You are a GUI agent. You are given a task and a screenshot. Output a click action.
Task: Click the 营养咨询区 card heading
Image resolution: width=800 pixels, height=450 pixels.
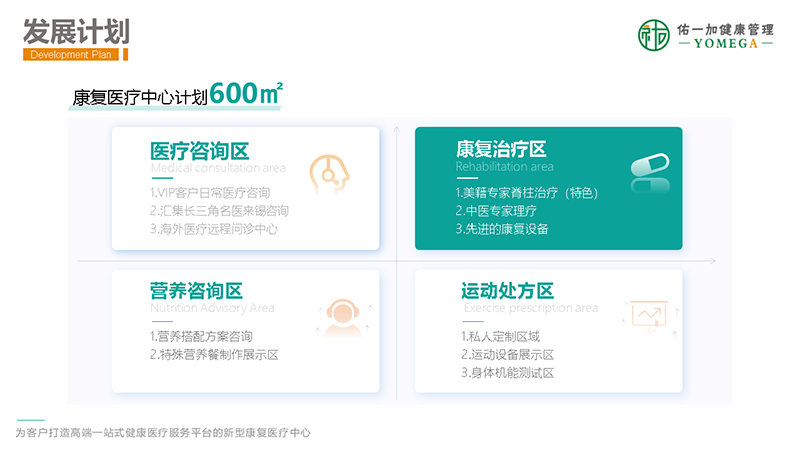(197, 291)
